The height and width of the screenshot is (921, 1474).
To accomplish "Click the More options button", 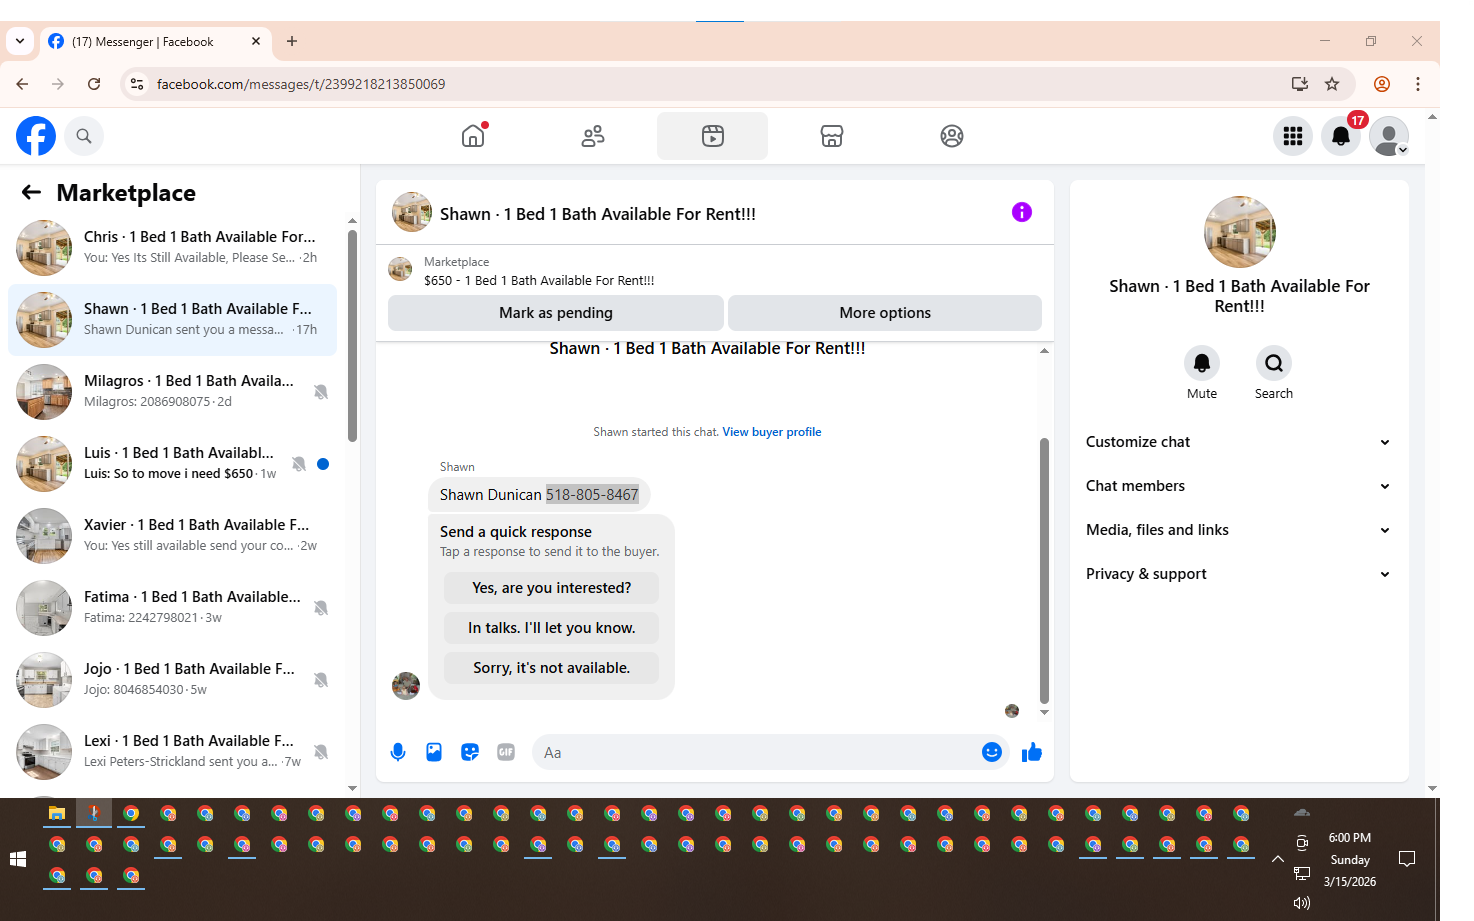I will [x=885, y=313].
